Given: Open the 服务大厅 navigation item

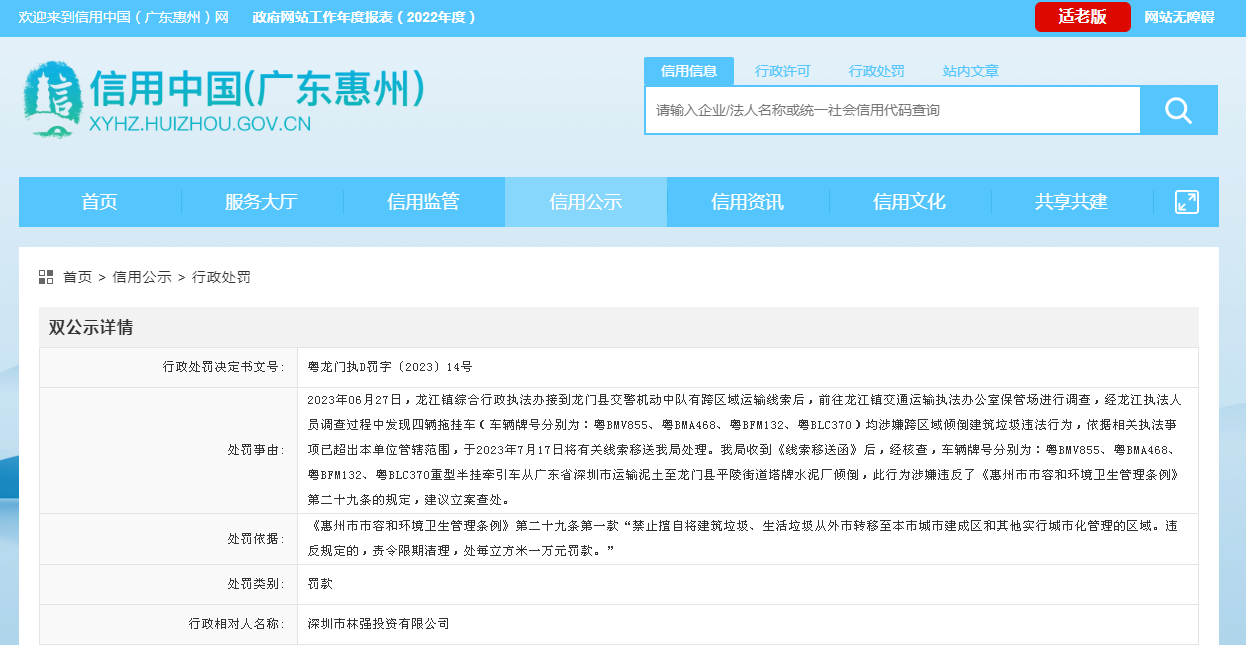Looking at the screenshot, I should [x=262, y=202].
